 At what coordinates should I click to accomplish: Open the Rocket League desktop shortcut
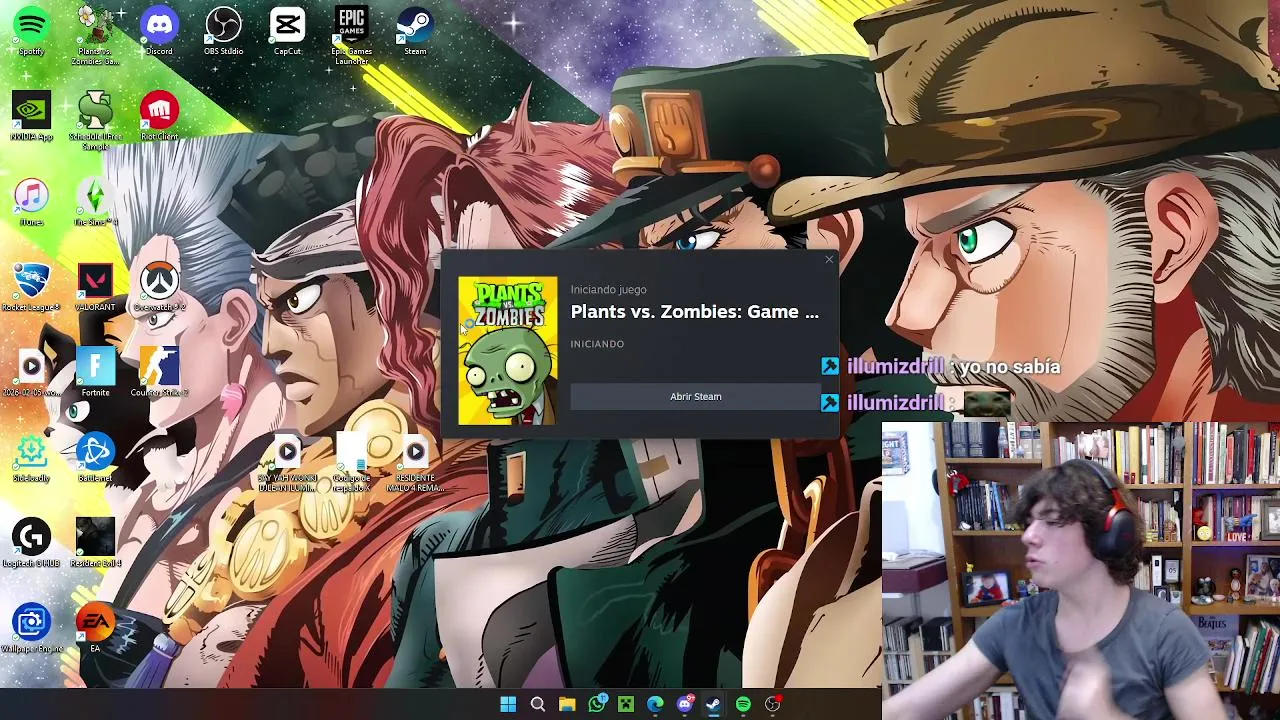[x=31, y=287]
